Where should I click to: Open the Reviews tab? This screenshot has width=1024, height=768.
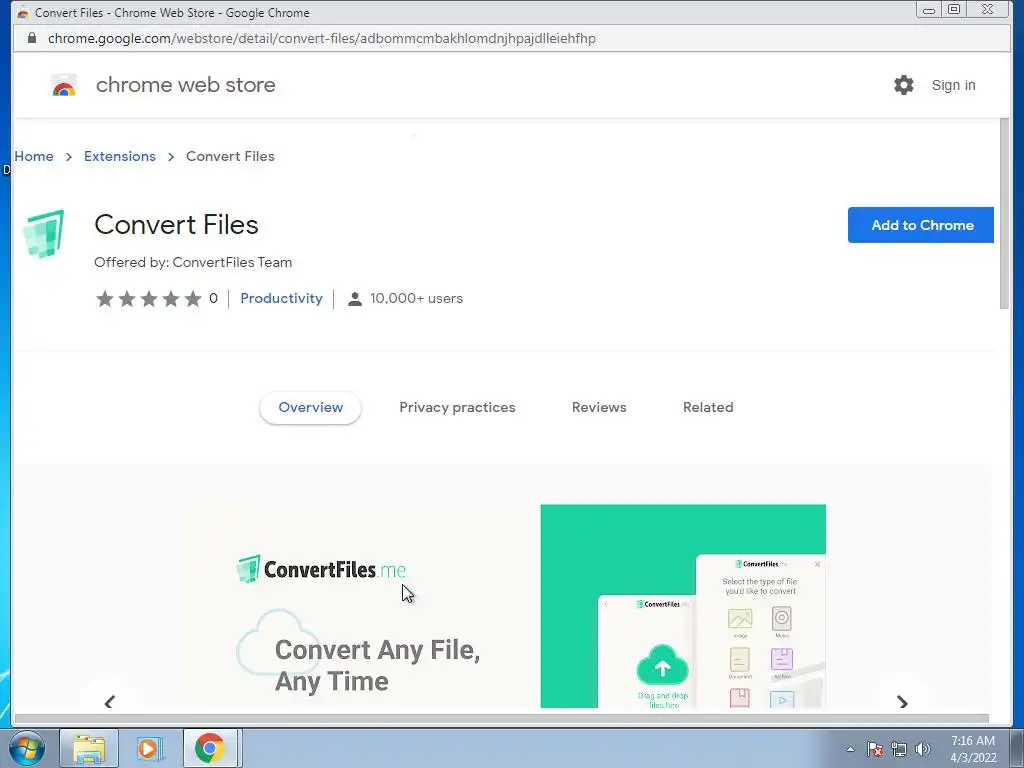point(599,408)
